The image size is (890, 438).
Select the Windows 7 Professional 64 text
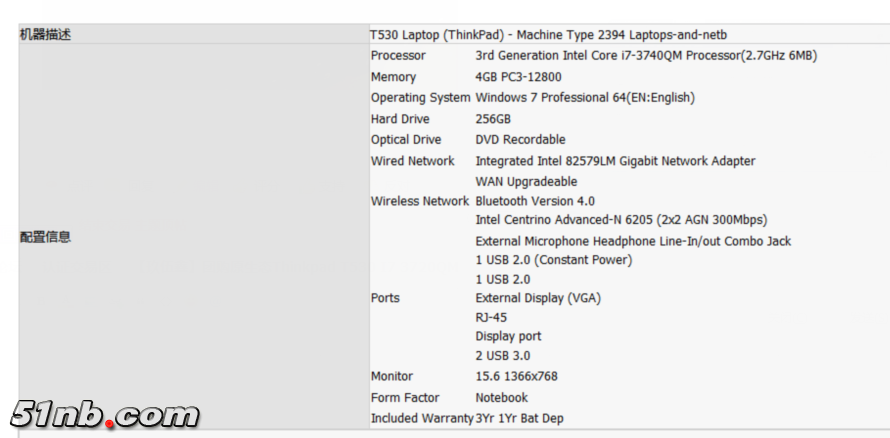coord(585,98)
